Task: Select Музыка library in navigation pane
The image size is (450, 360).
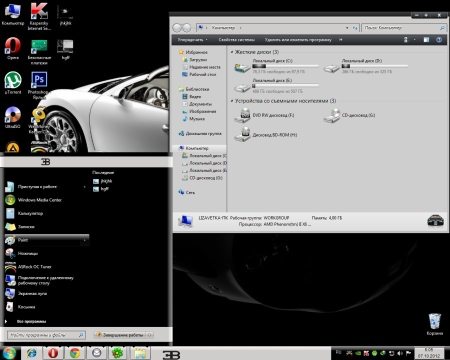Action: tap(194, 119)
